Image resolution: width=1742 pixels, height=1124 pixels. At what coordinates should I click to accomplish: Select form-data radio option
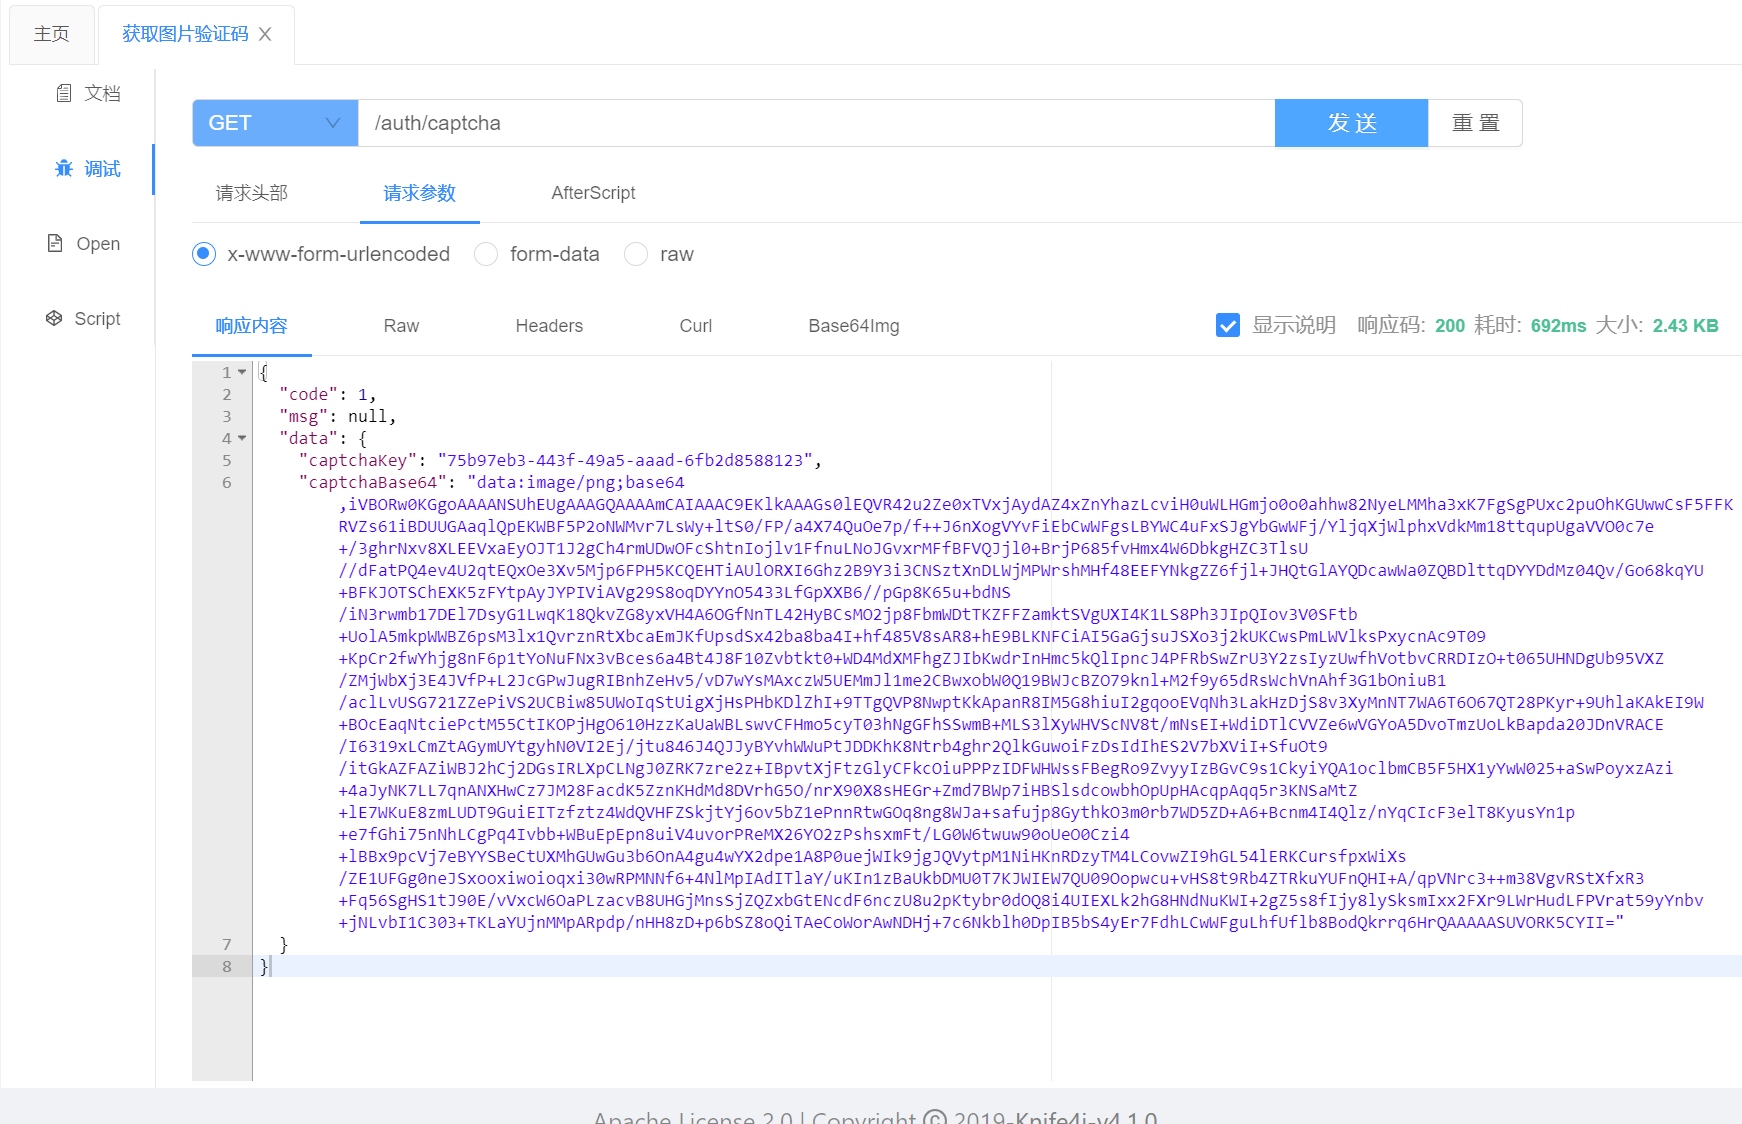coord(486,254)
